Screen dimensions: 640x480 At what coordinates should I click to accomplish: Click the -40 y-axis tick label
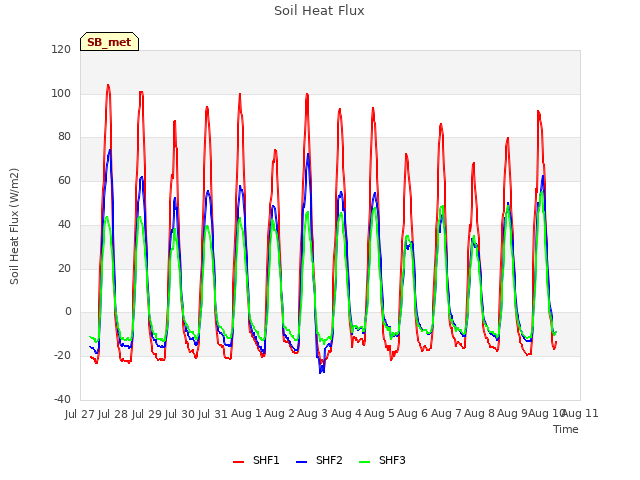62,399
